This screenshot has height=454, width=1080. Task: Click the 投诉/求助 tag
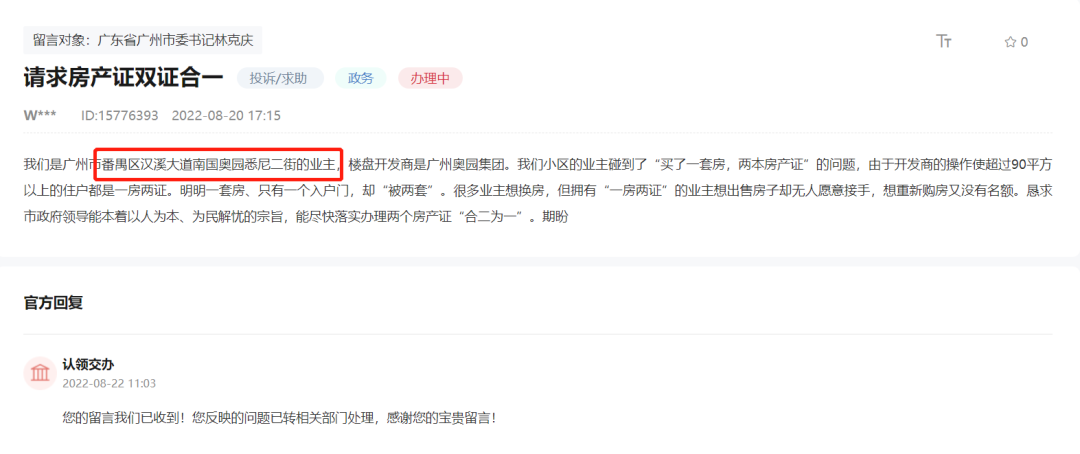click(x=279, y=79)
